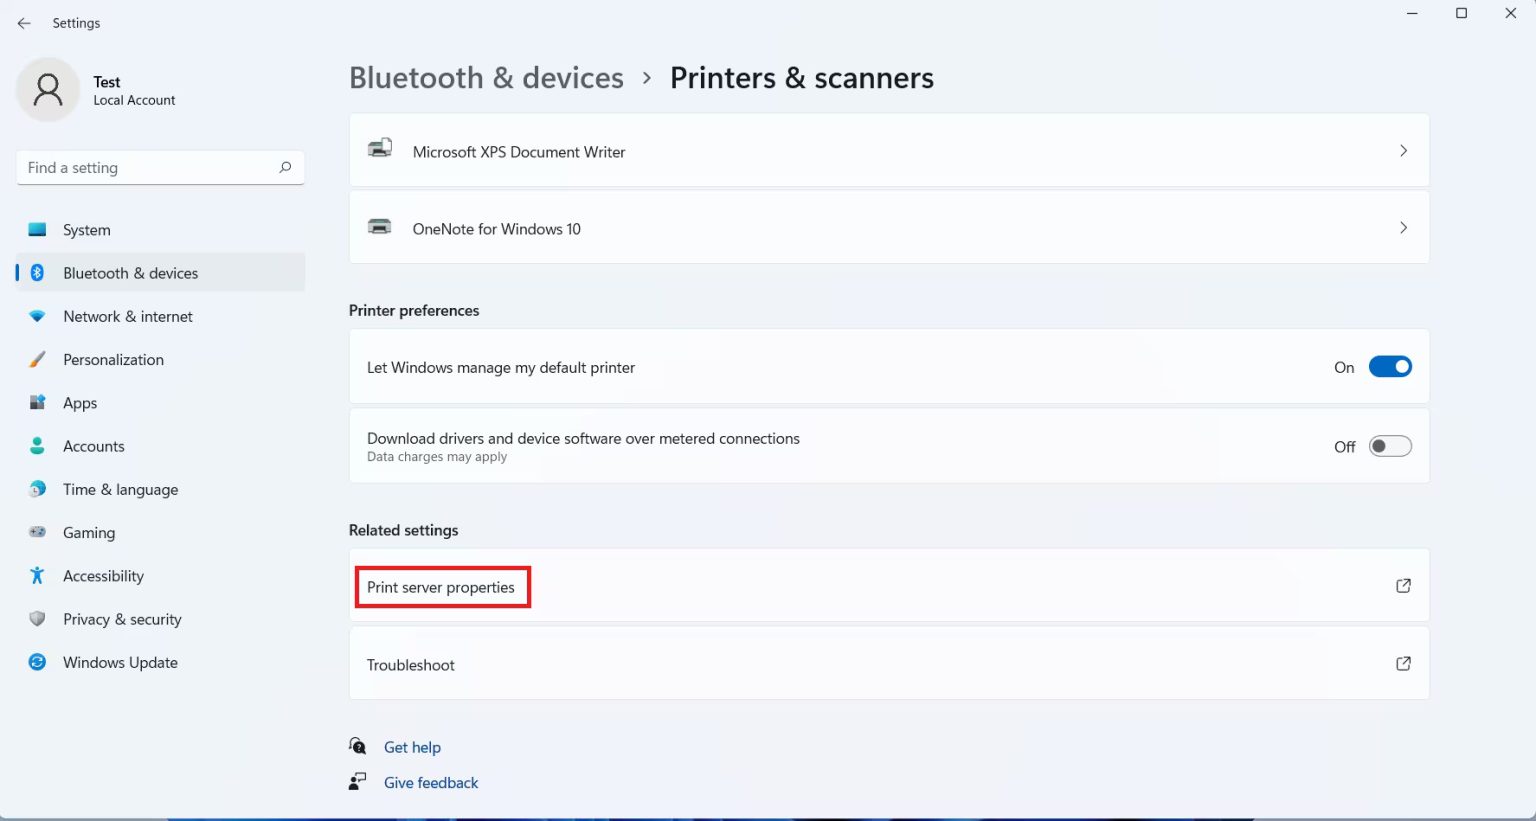Screen dimensions: 1536x821
Task: Click the Get help headset icon
Action: point(357,746)
